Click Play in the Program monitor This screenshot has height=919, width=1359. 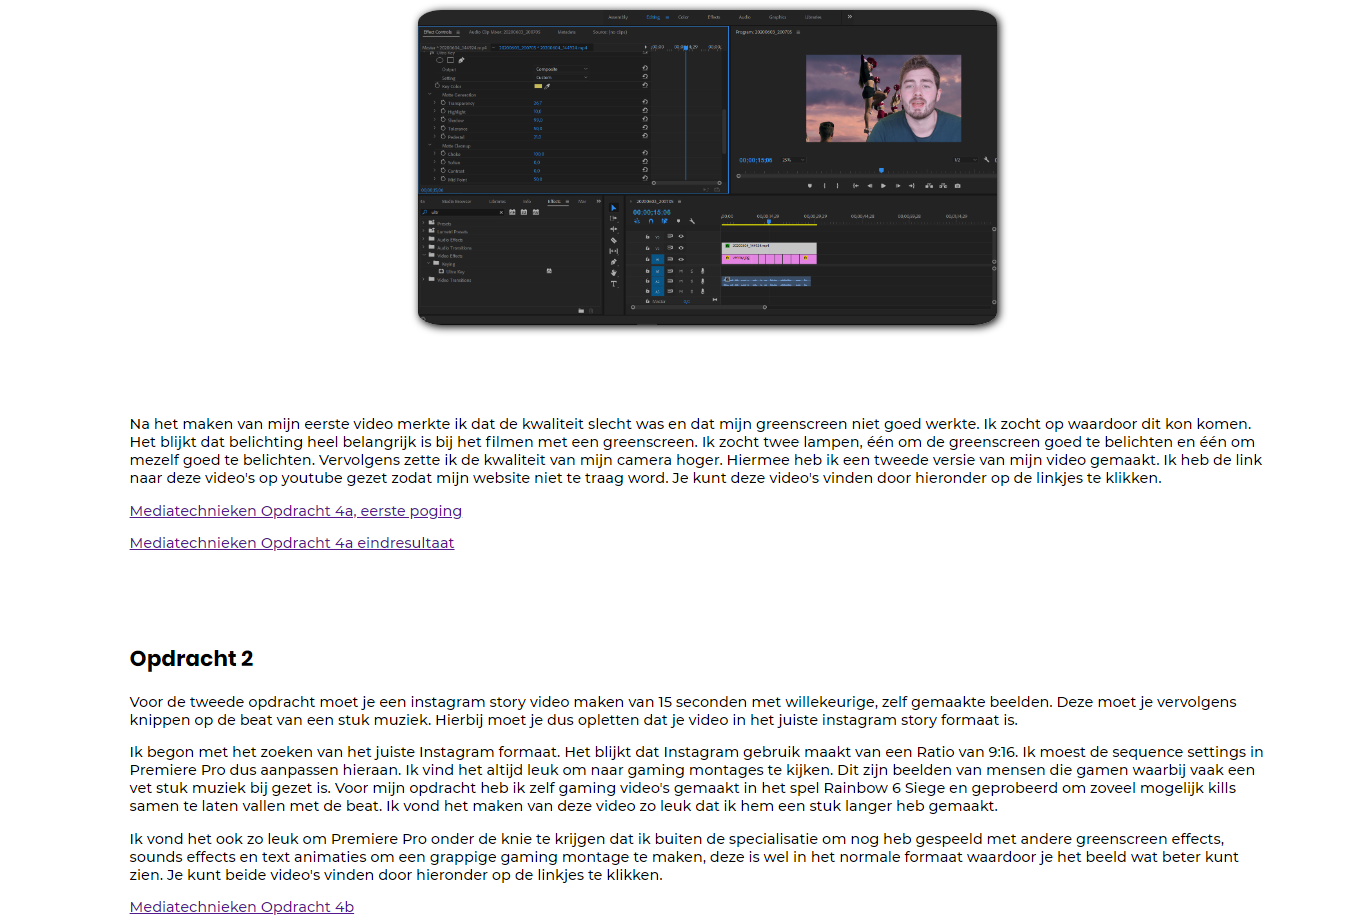click(x=883, y=186)
